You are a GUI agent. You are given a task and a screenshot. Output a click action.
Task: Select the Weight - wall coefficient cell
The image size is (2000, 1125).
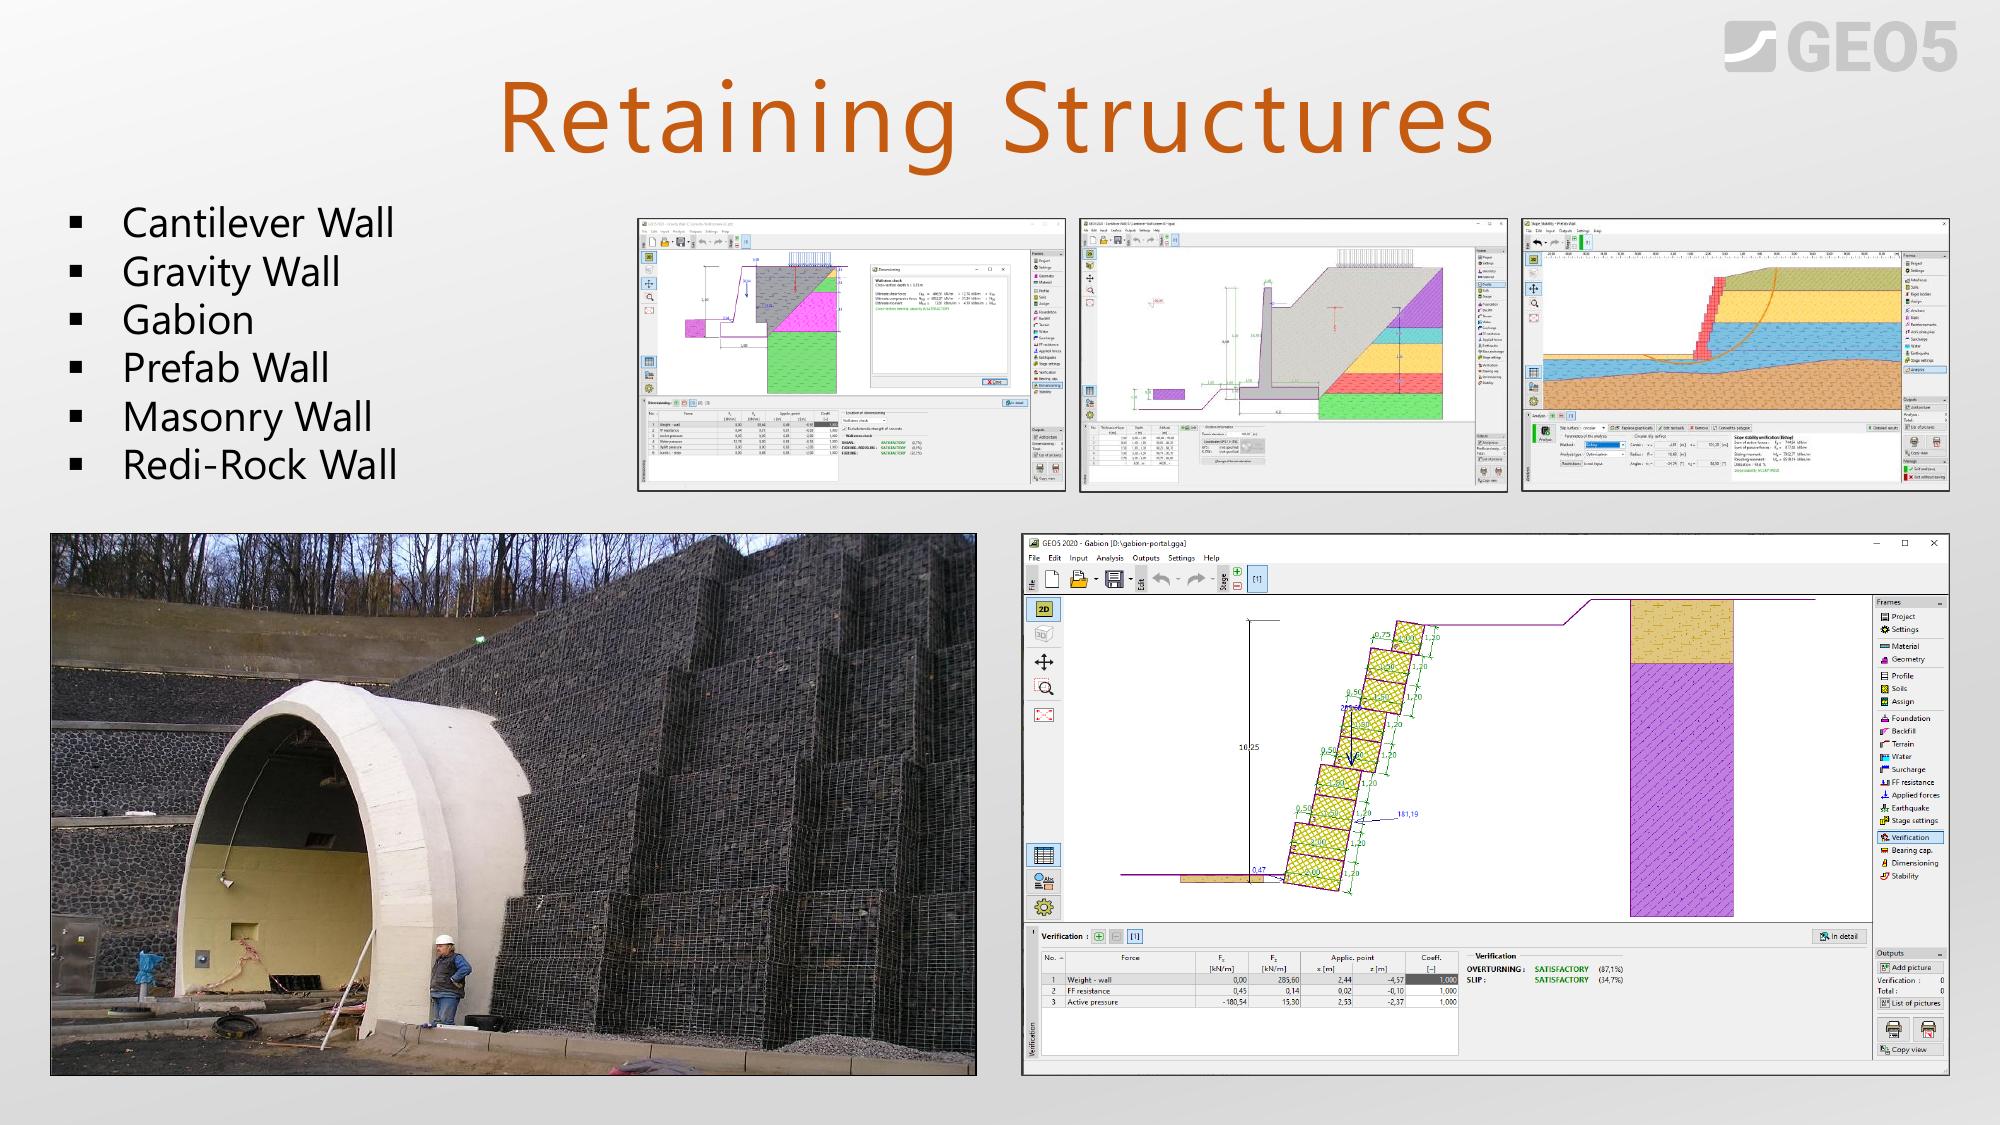[1431, 980]
